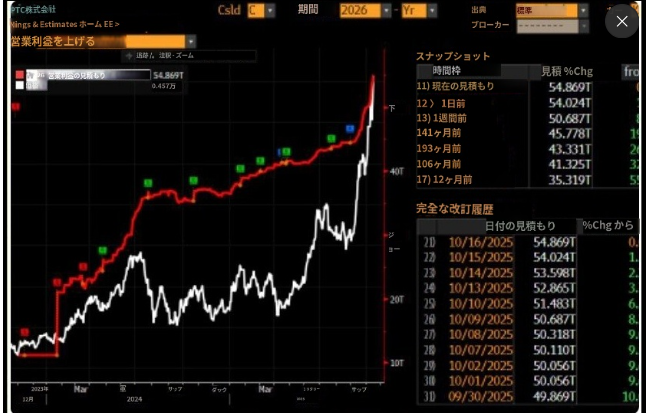This screenshot has height=413, width=646.
Task: Toggle the red estimate series legend box
Action: (x=19, y=75)
